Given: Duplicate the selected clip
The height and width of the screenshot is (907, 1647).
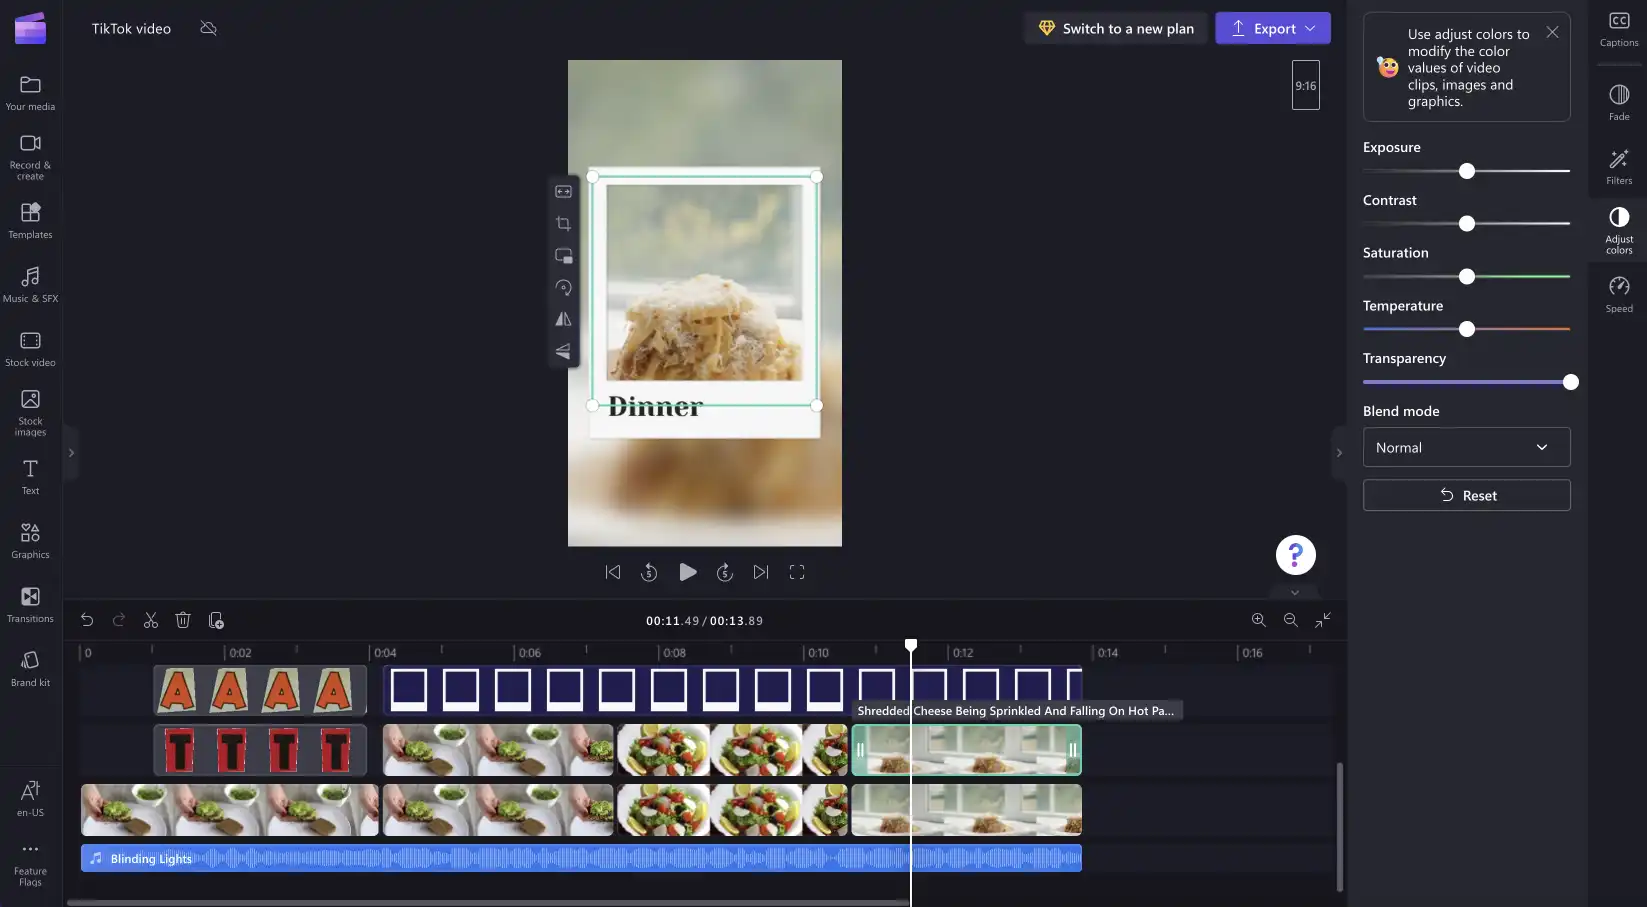Looking at the screenshot, I should point(216,620).
